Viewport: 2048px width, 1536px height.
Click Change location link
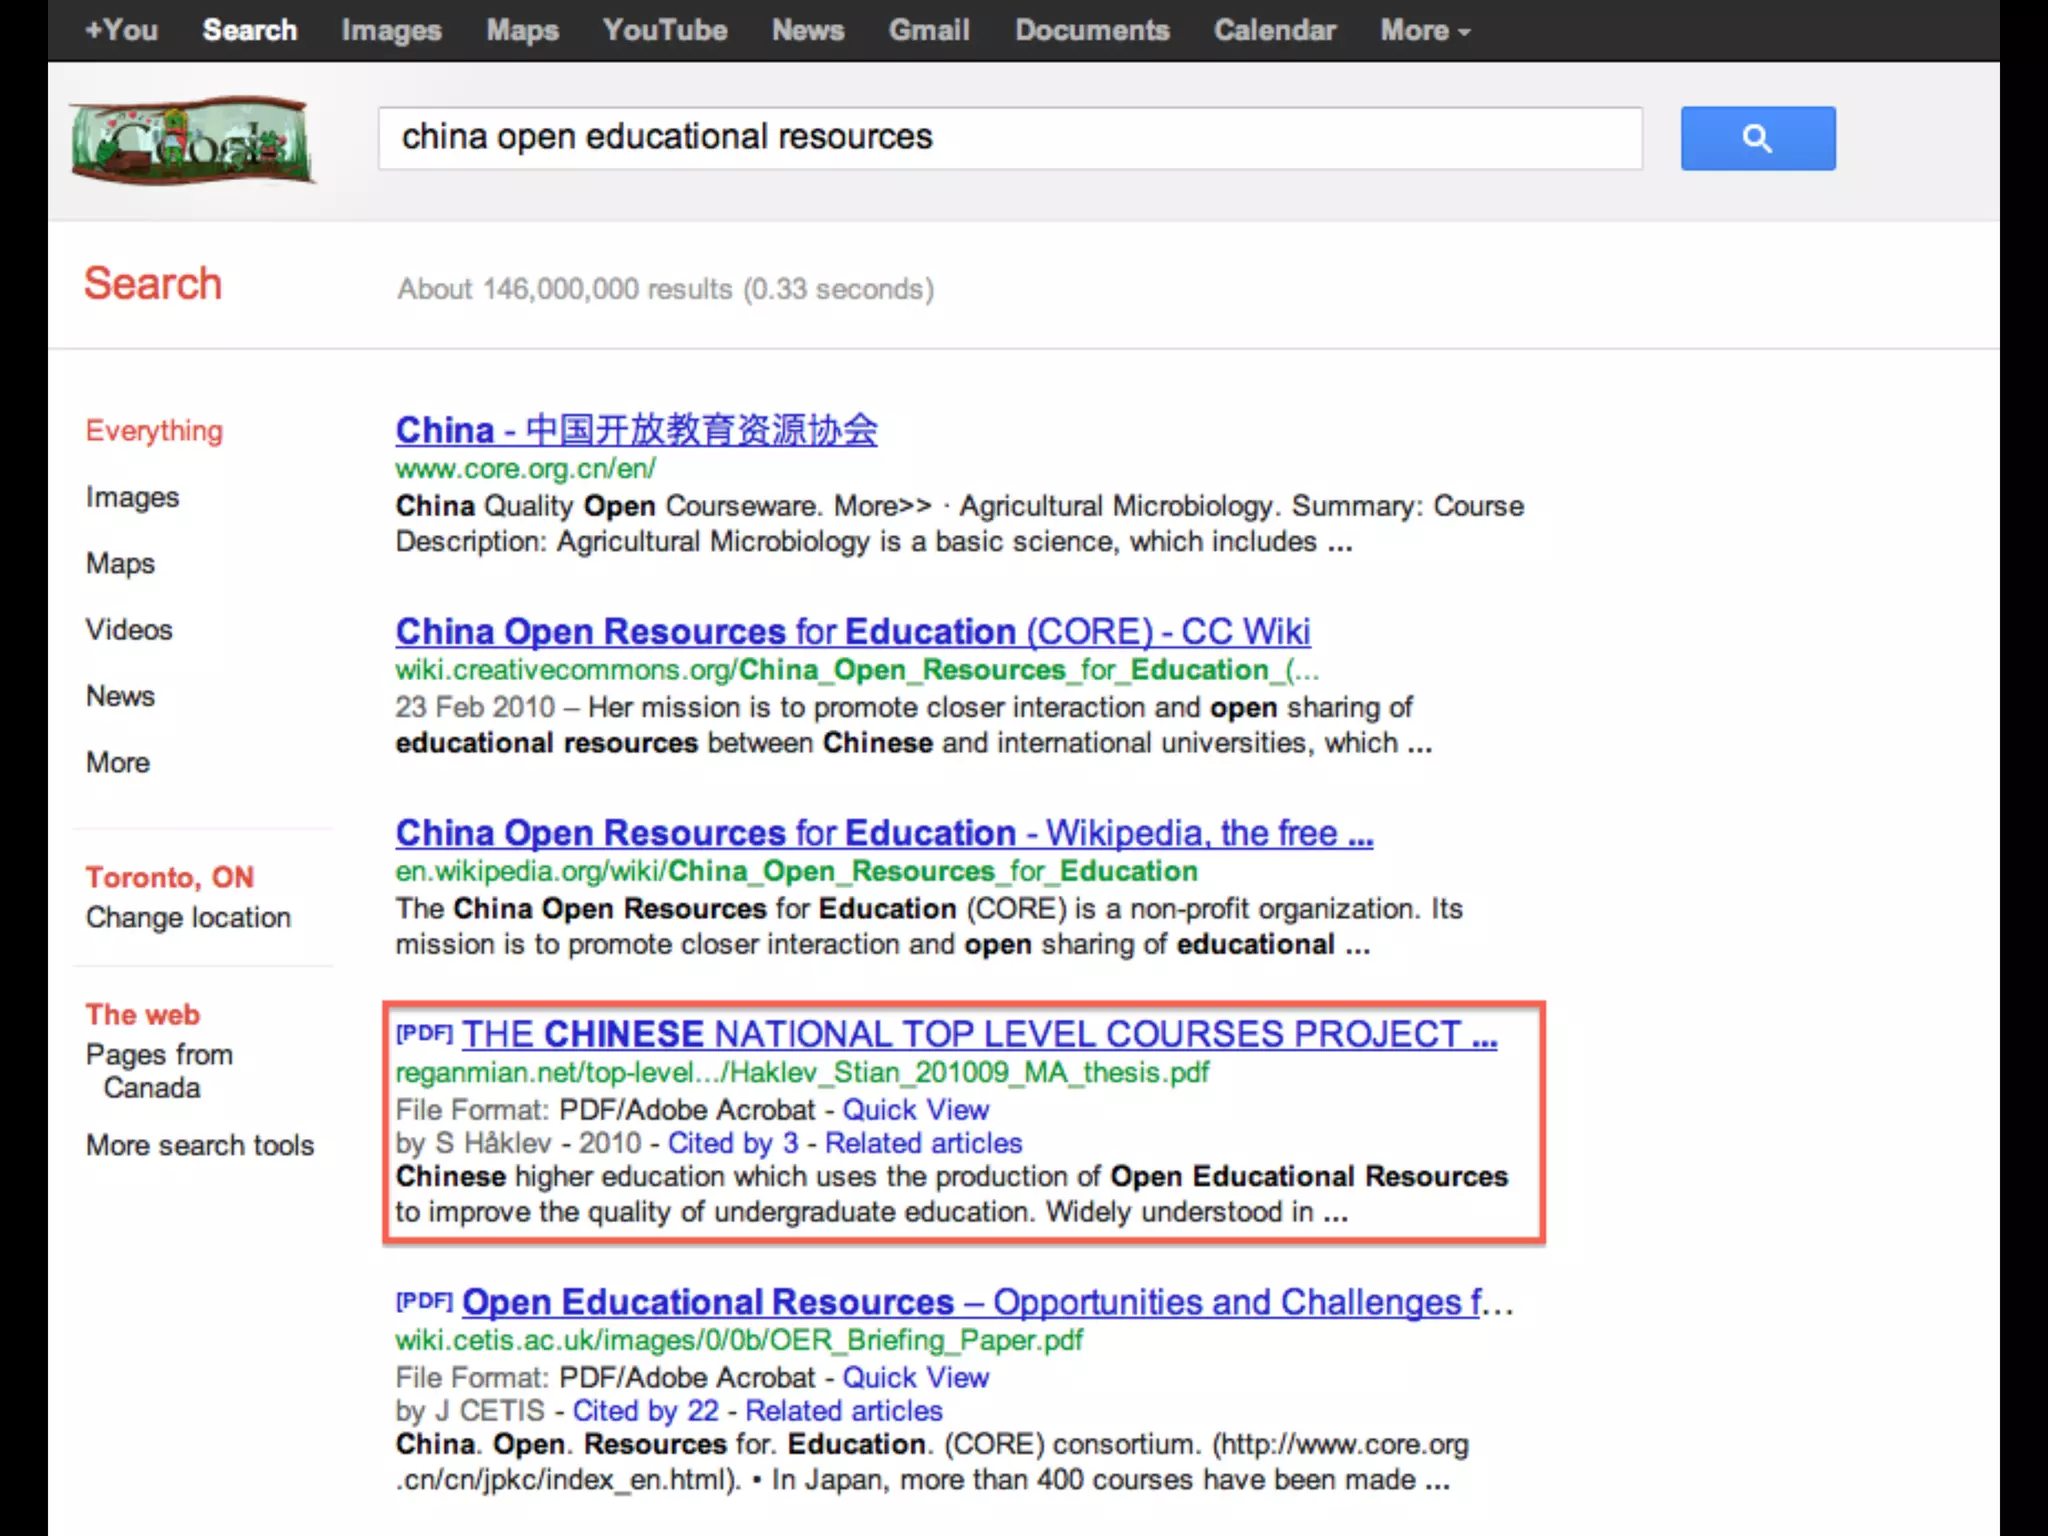188,917
